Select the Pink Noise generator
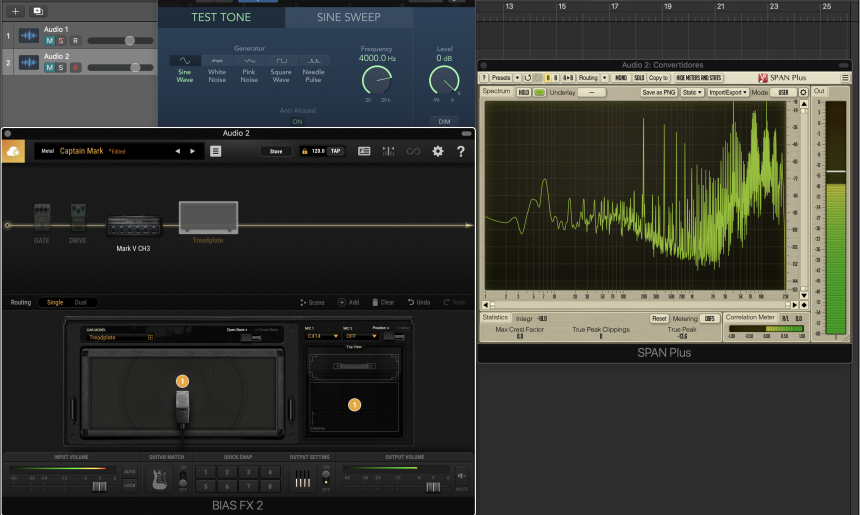The height and width of the screenshot is (515, 860). click(x=249, y=60)
